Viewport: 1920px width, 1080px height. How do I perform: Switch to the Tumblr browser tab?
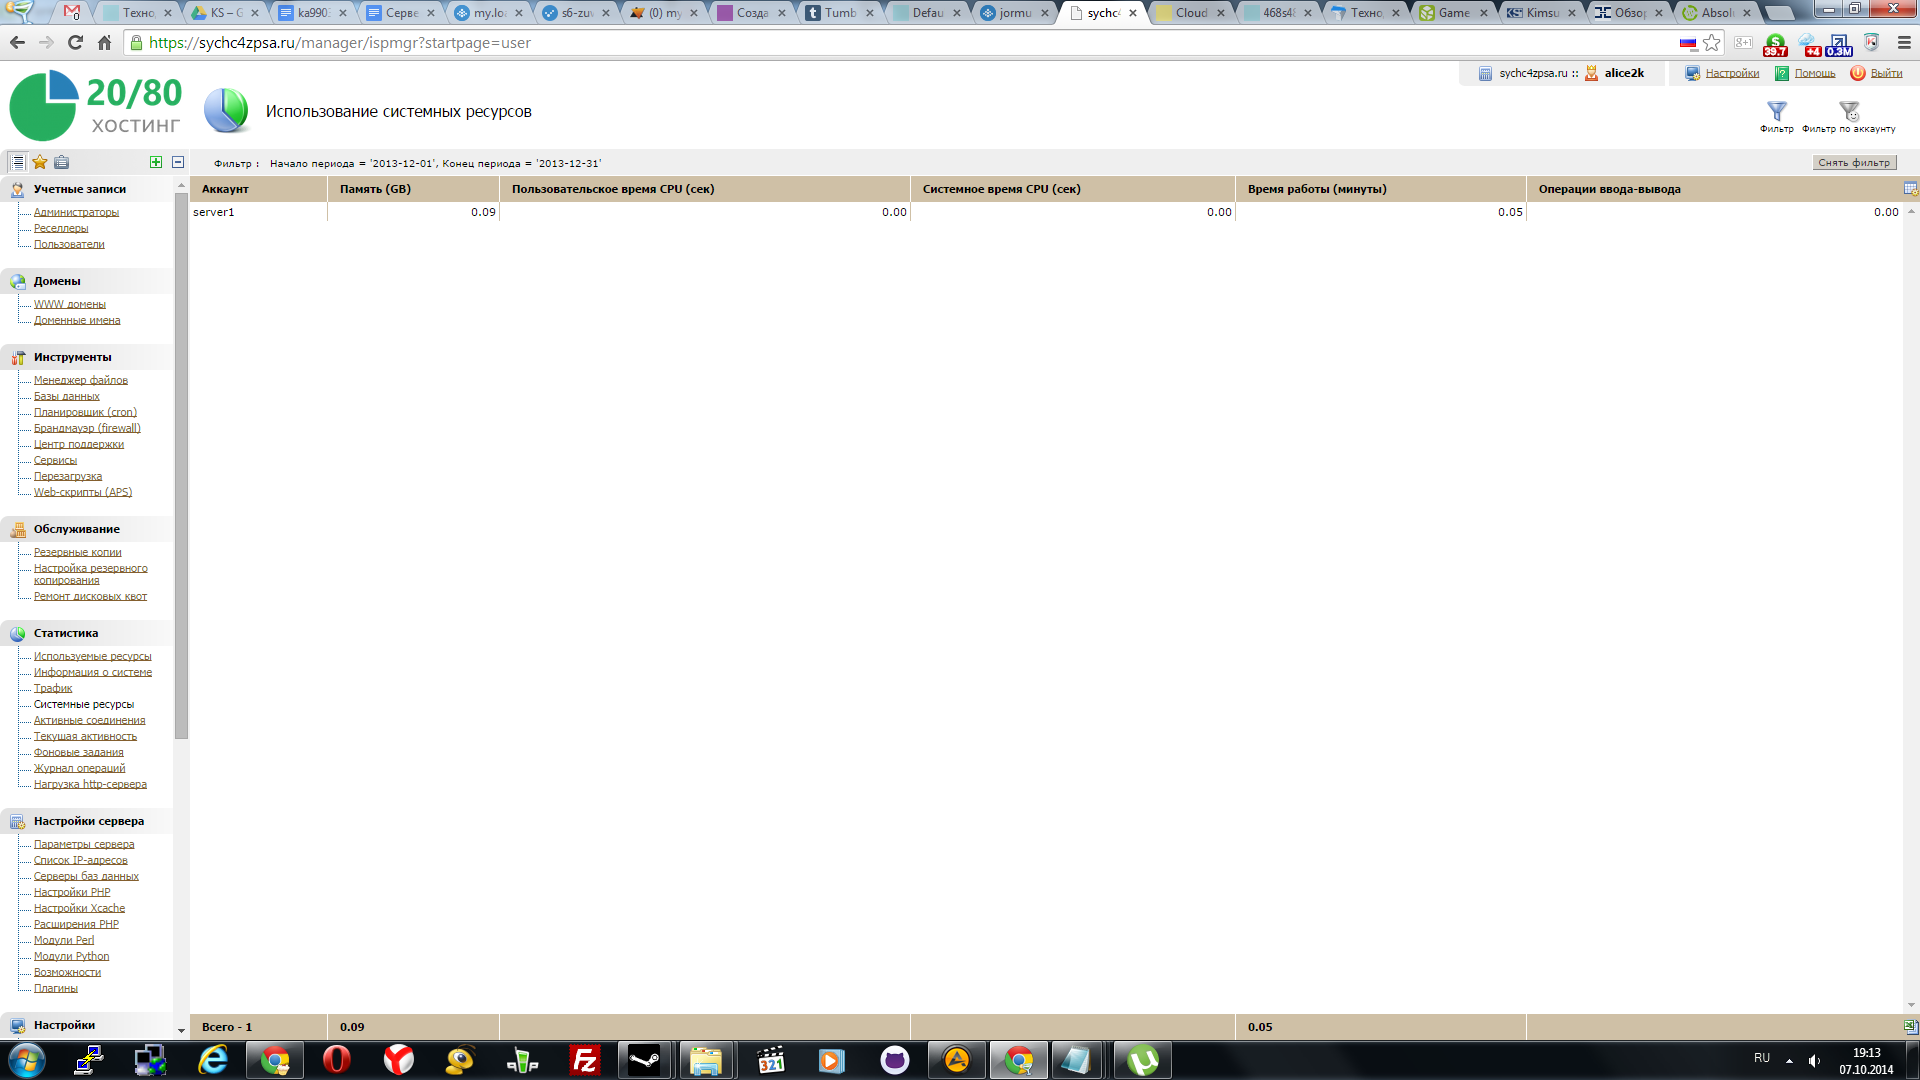[x=840, y=13]
